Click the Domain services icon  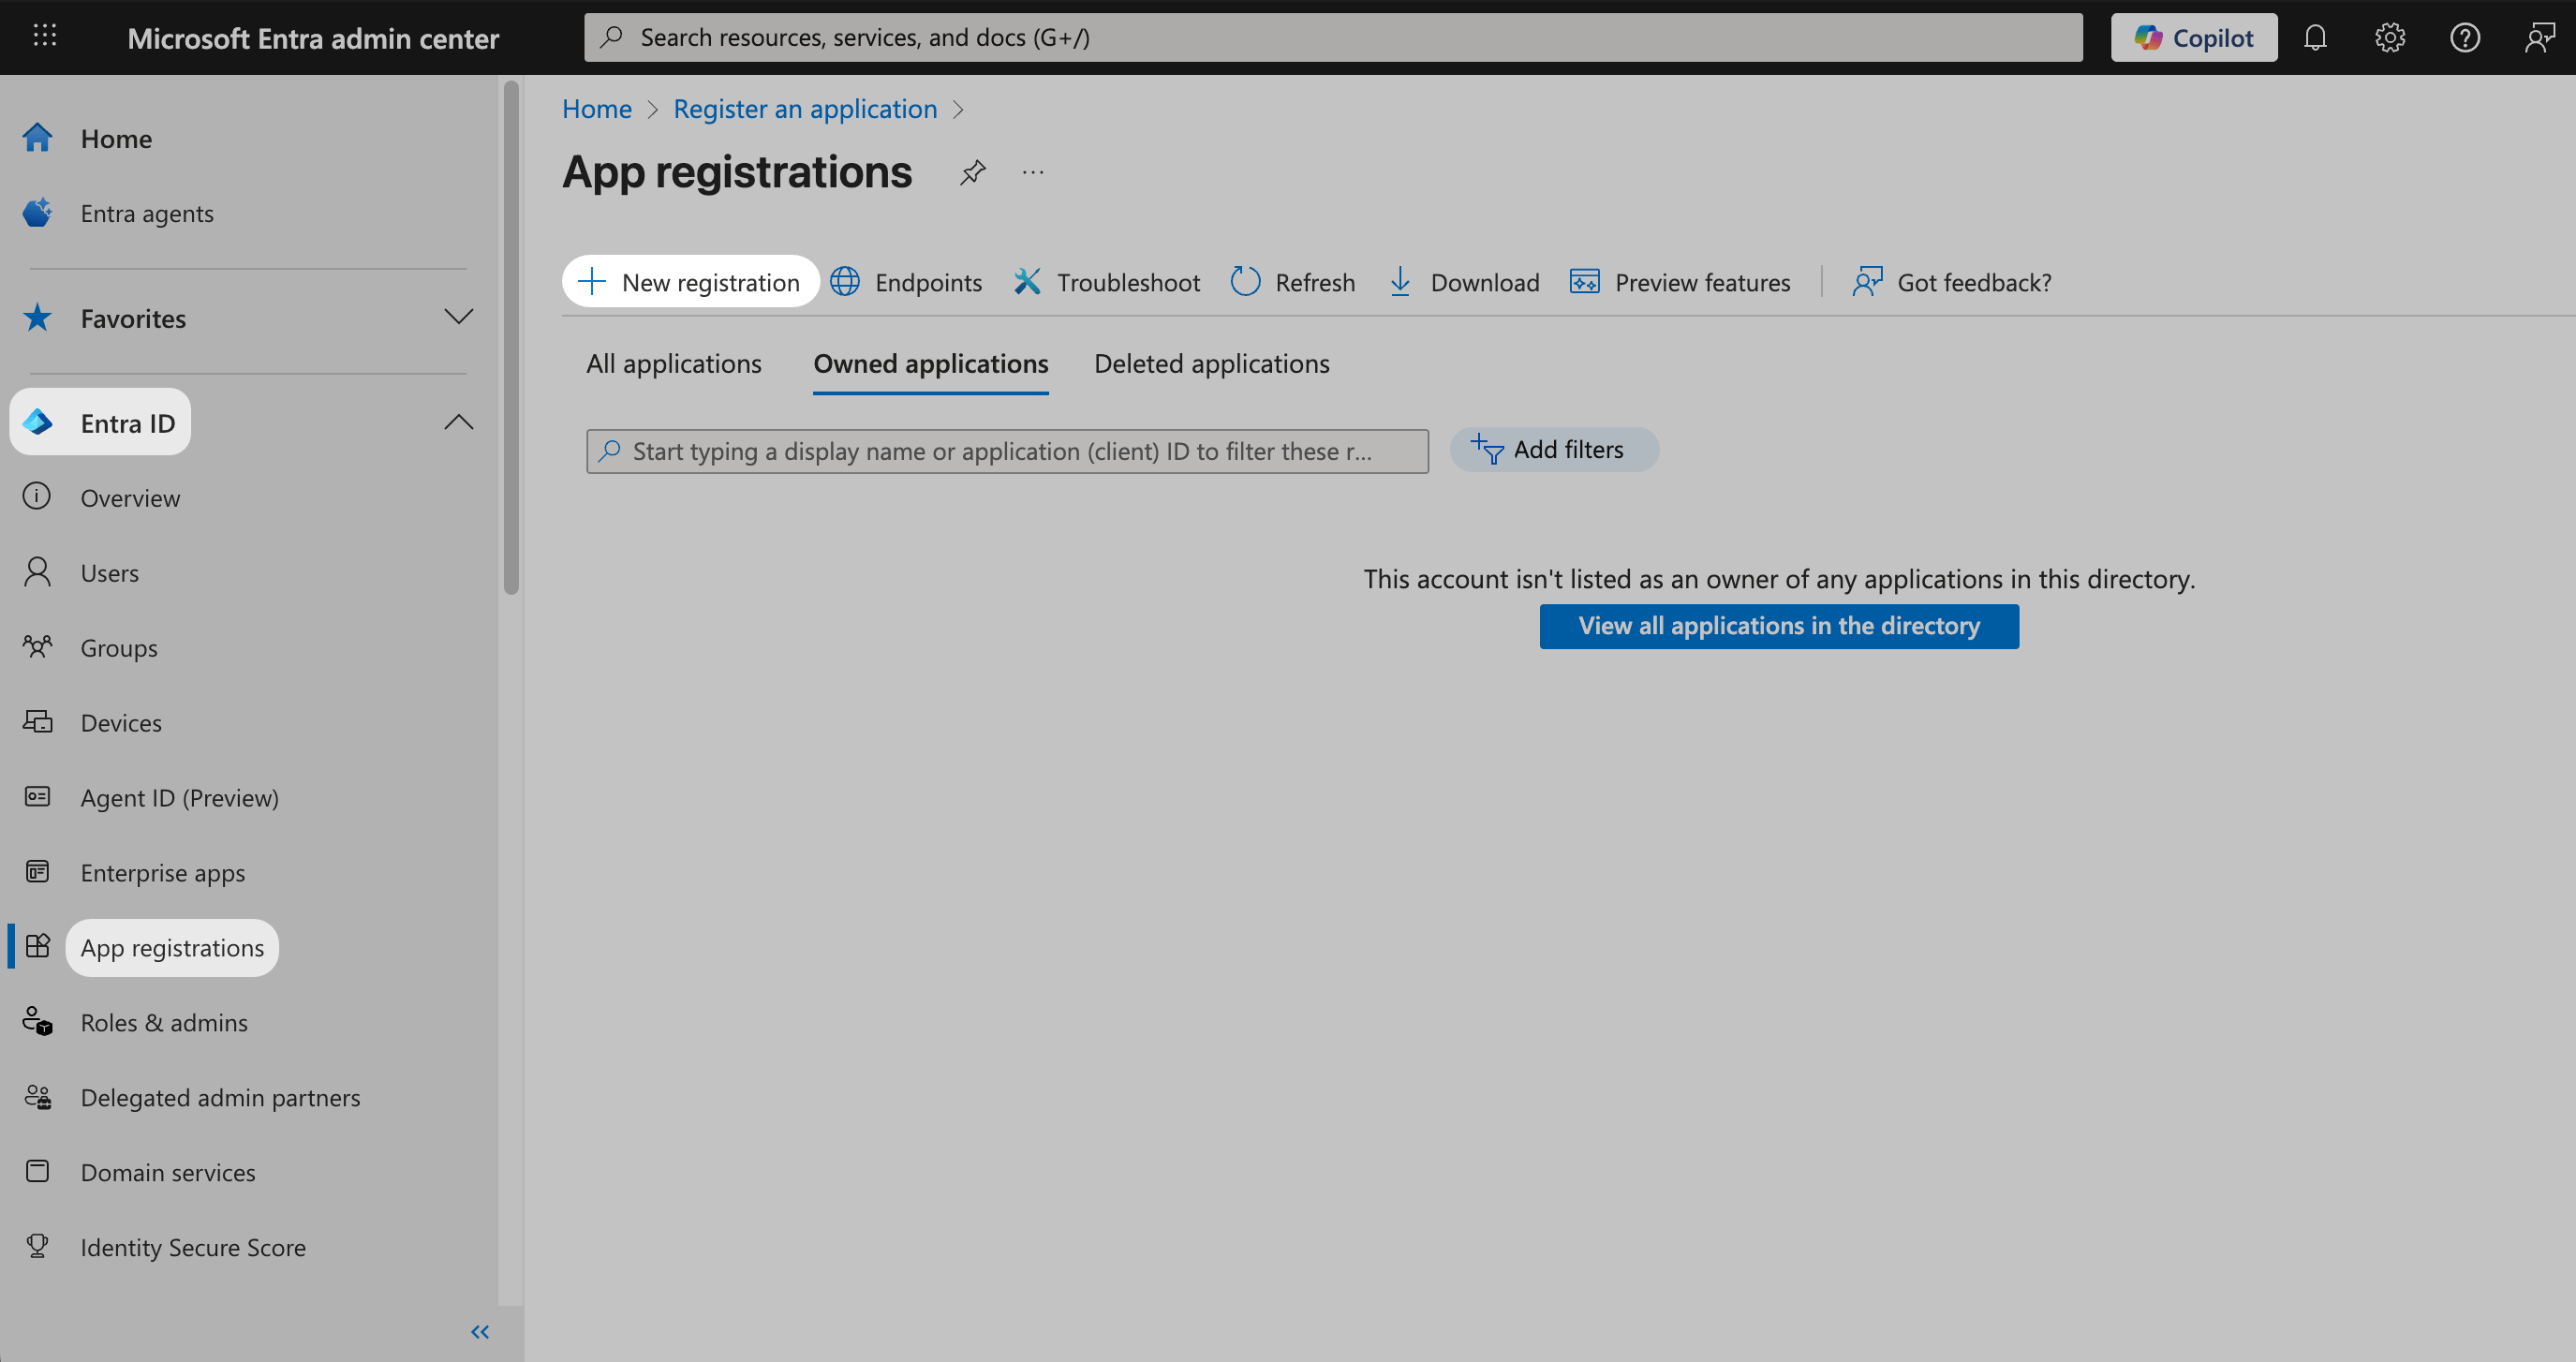37,1171
